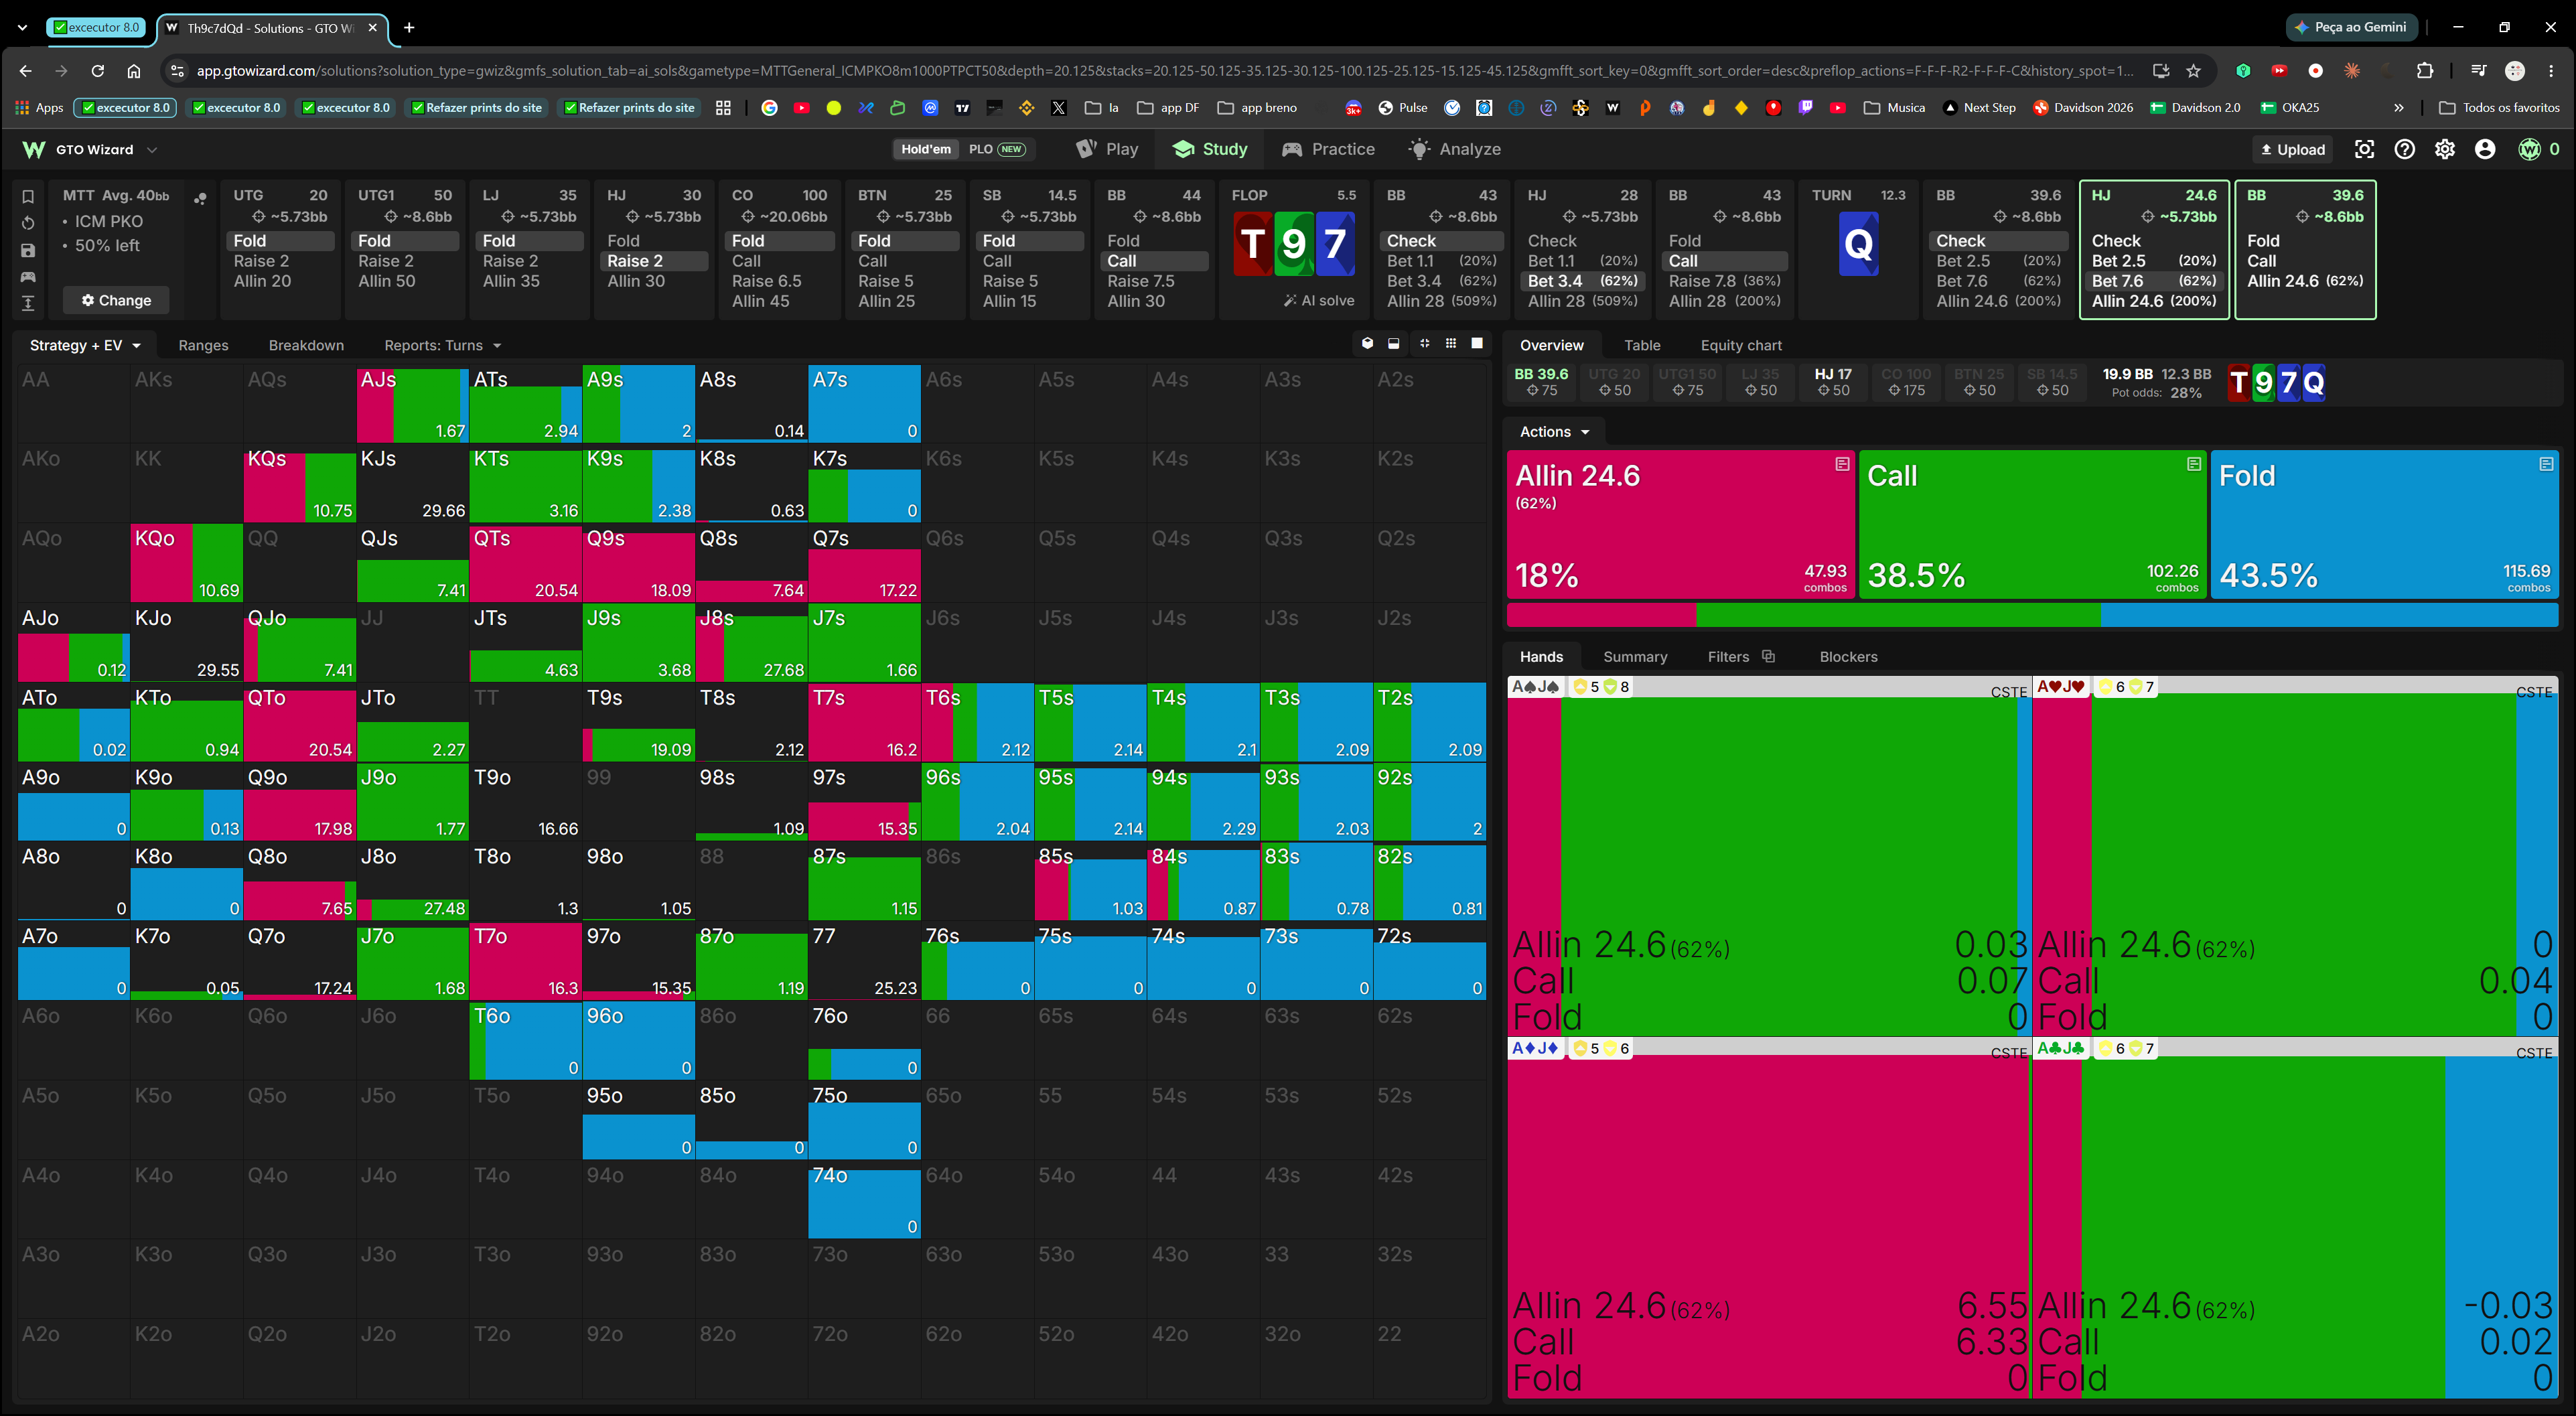This screenshot has width=2576, height=1416.
Task: Open the browser tab search chevron
Action: pyautogui.click(x=22, y=28)
